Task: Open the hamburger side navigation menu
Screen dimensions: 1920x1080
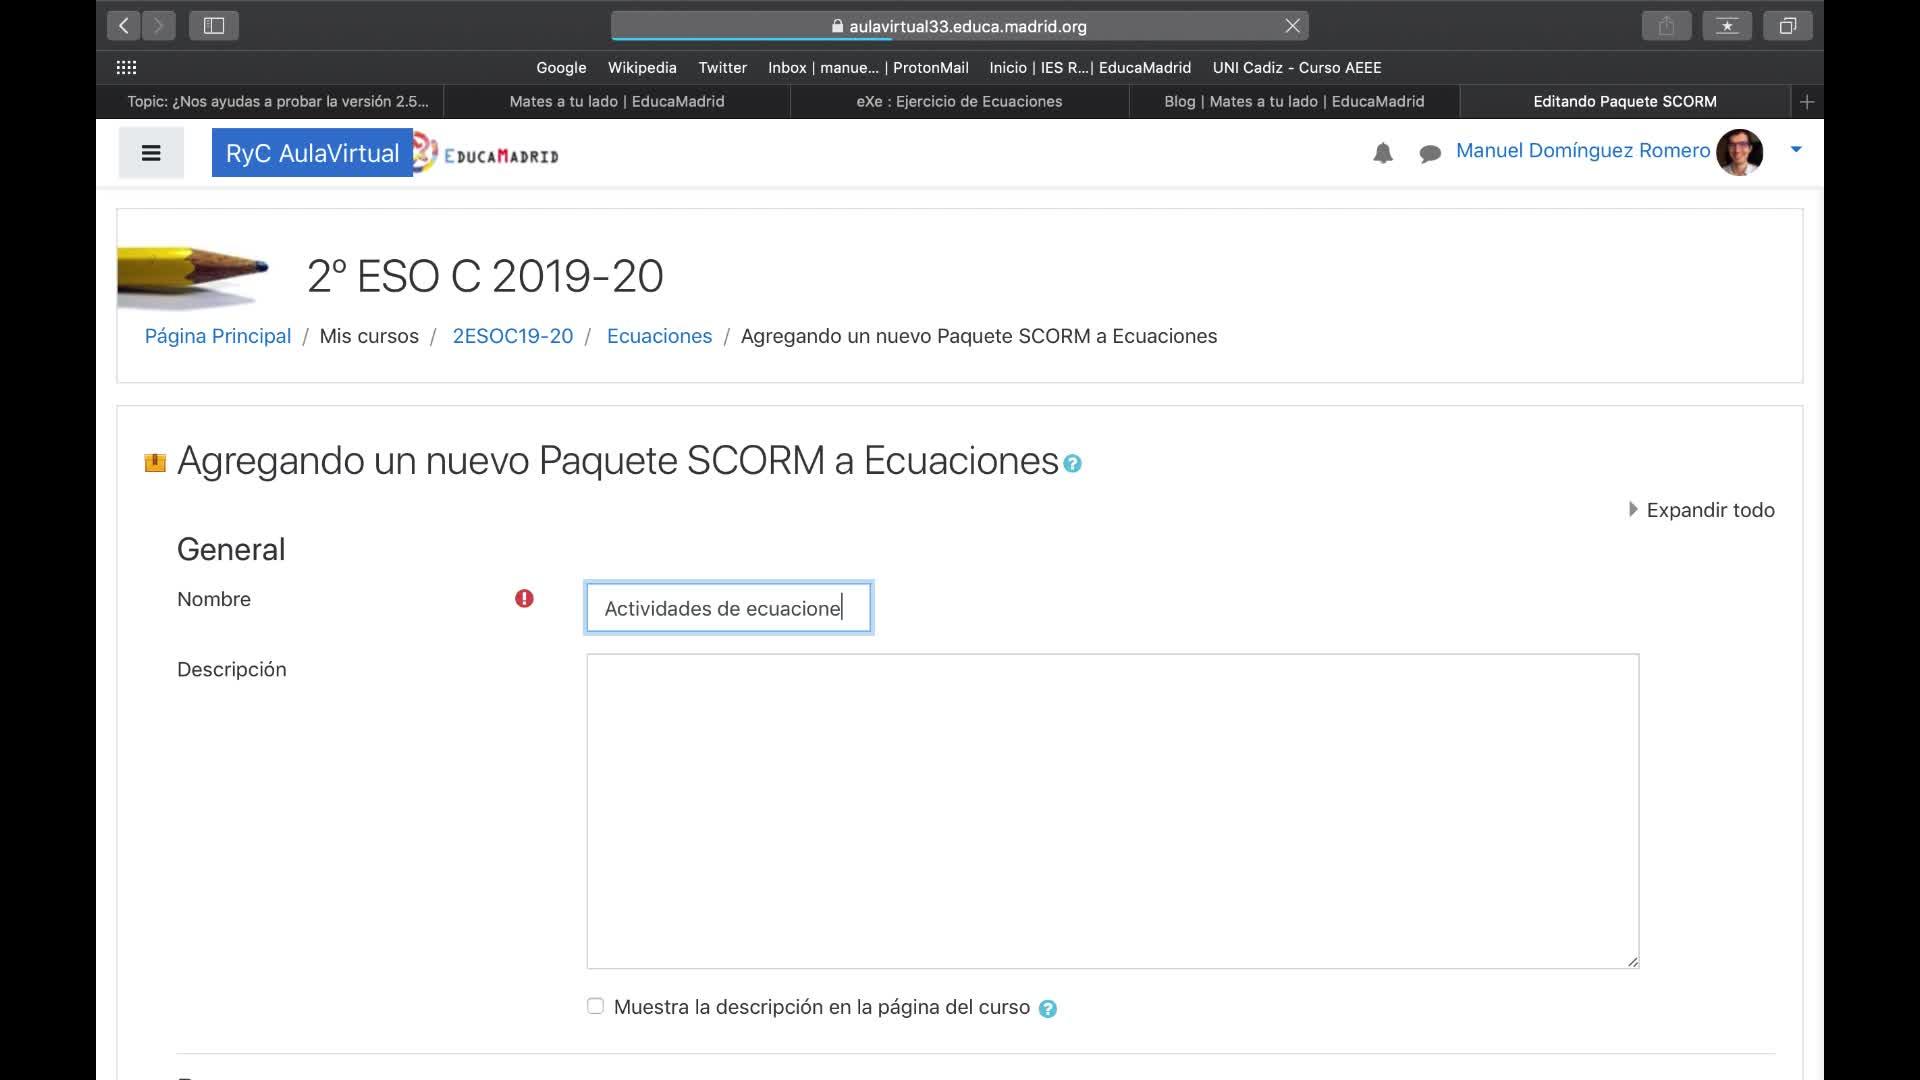Action: 150,153
